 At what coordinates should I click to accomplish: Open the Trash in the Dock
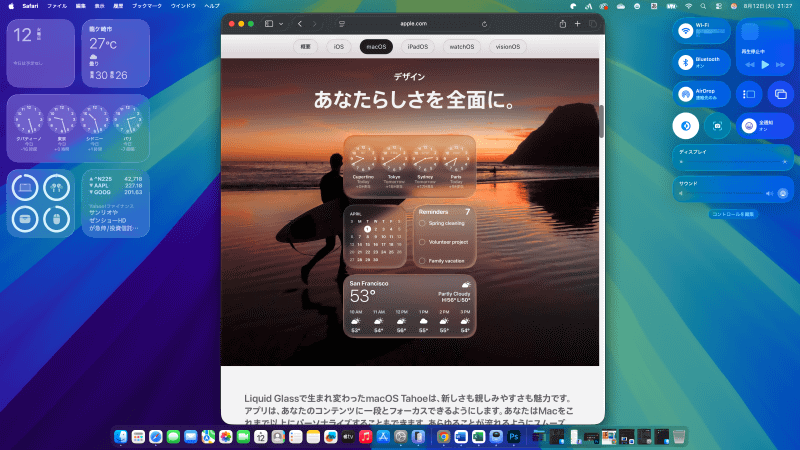pos(679,437)
